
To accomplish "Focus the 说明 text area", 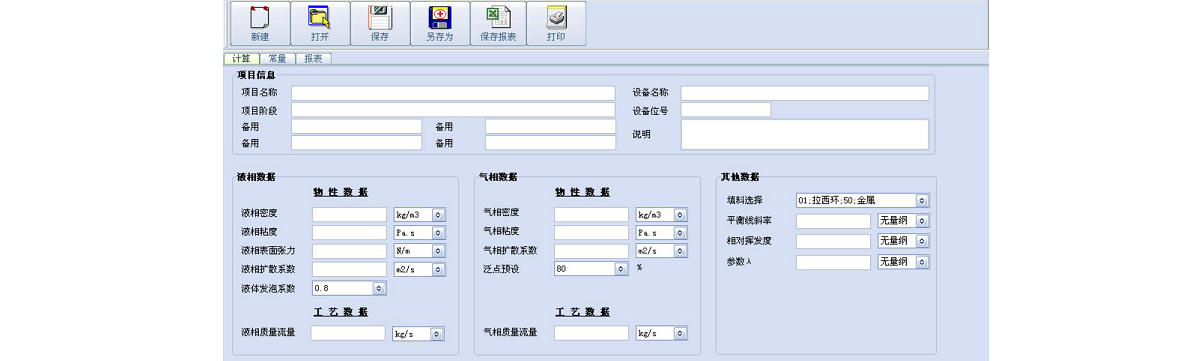I will click(805, 134).
